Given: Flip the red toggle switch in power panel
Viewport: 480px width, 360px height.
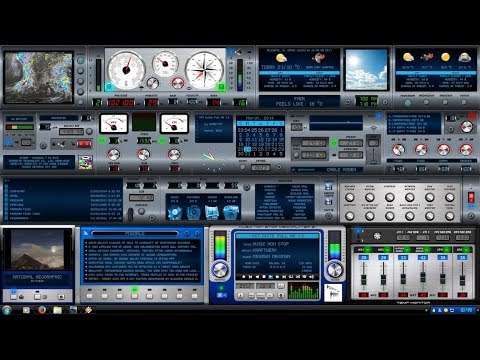Looking at the screenshot, I should click(84, 144).
